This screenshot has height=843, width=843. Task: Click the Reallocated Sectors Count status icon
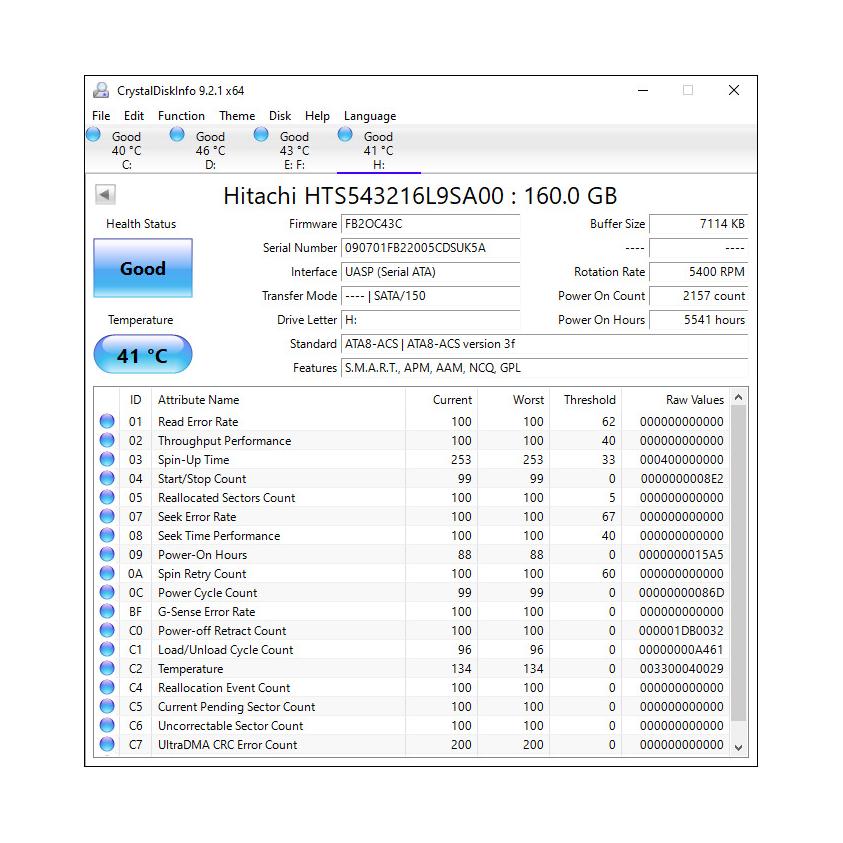click(x=107, y=498)
